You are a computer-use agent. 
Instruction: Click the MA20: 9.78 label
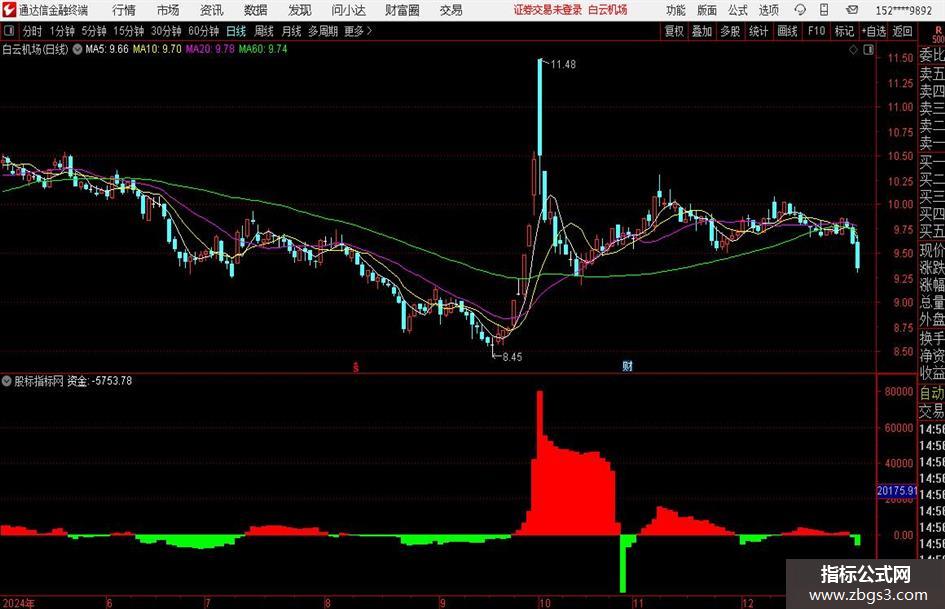click(x=210, y=49)
